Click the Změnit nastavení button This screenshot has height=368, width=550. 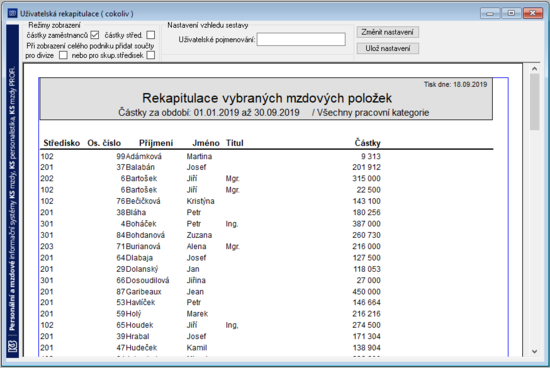[x=388, y=32]
